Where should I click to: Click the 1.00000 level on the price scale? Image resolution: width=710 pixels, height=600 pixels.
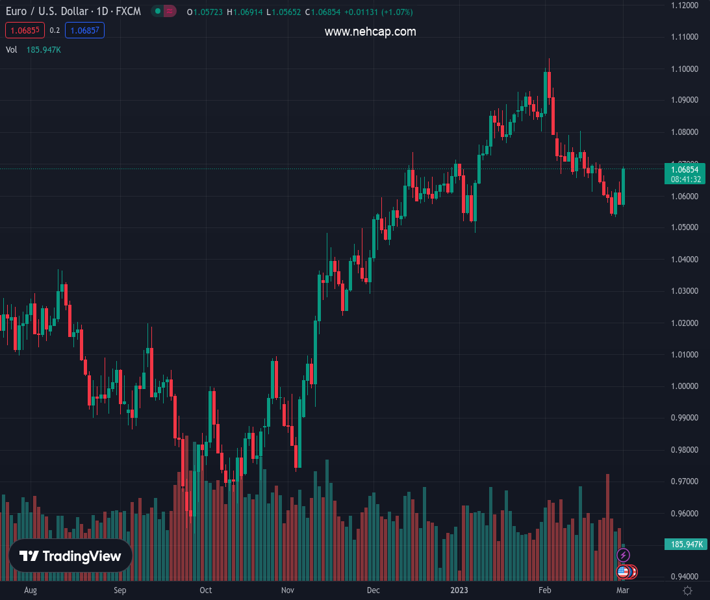685,386
